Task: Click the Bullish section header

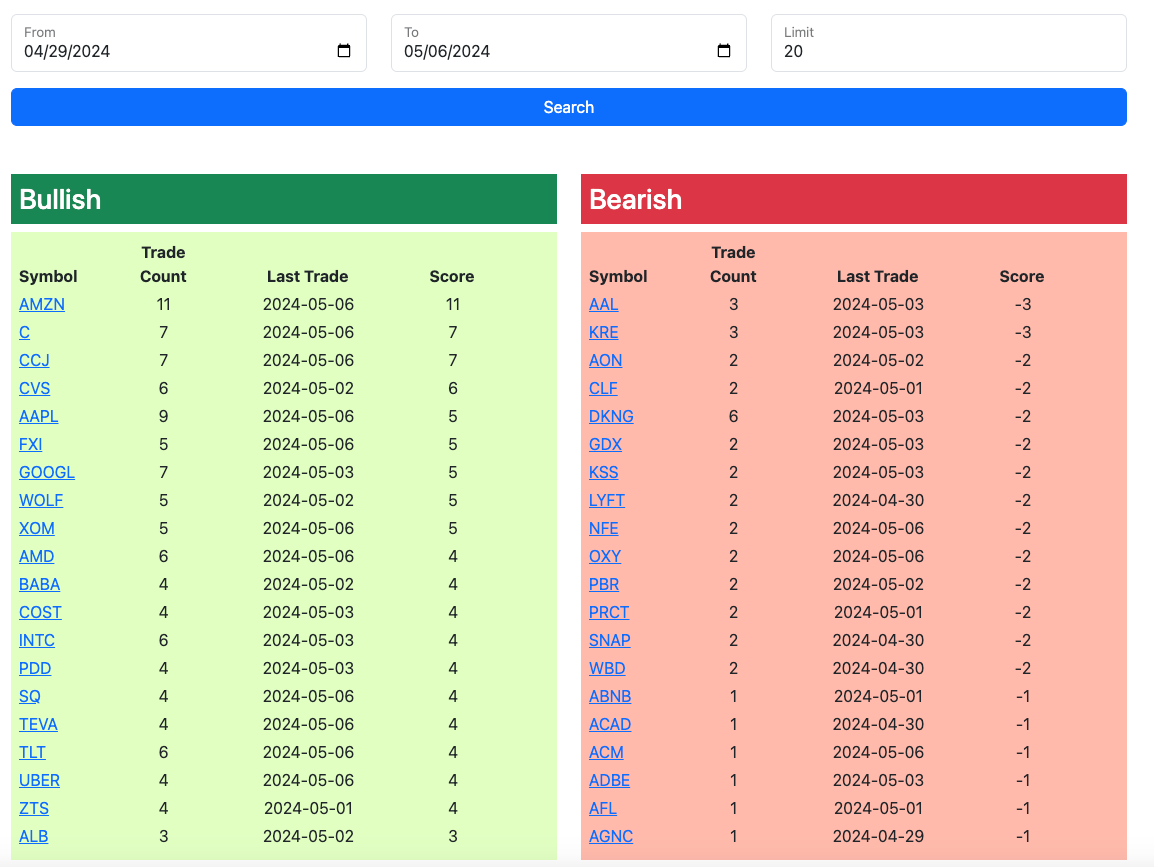Action: point(284,199)
